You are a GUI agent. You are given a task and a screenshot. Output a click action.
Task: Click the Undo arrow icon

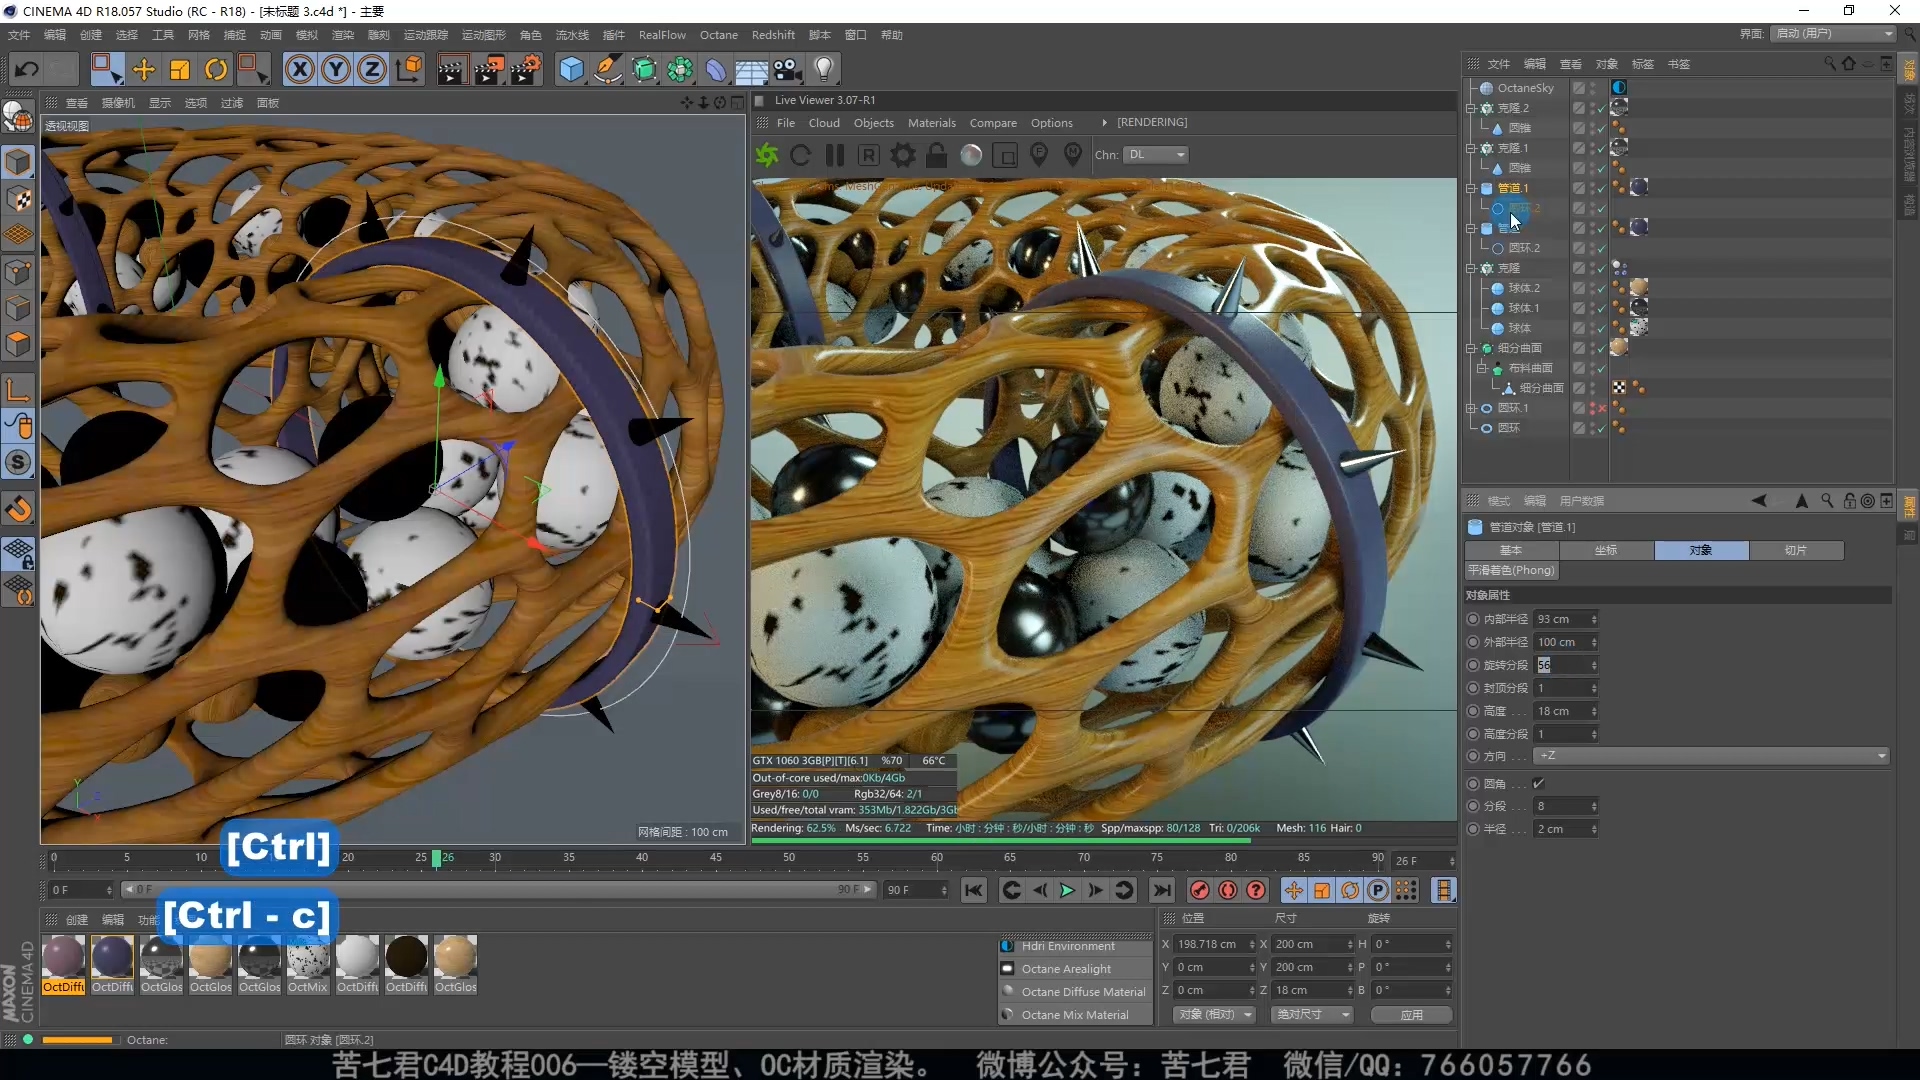27,69
